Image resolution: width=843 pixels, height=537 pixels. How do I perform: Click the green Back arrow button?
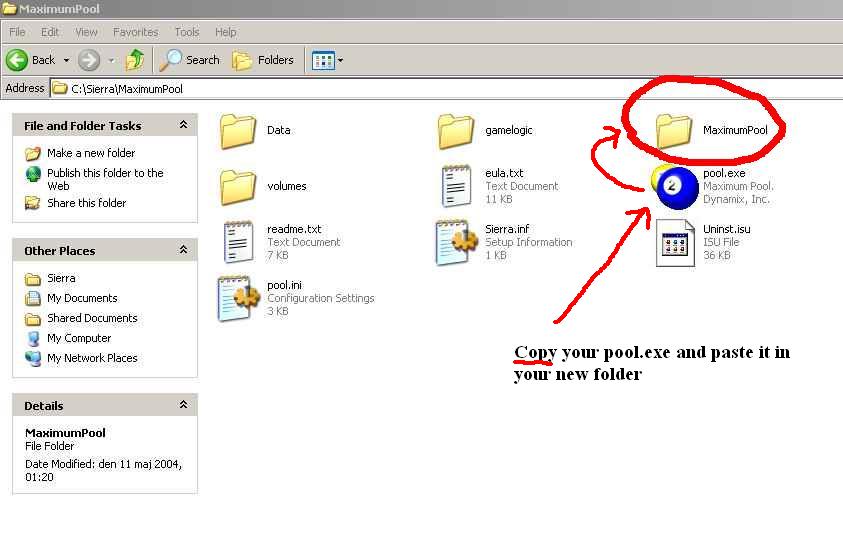click(17, 60)
